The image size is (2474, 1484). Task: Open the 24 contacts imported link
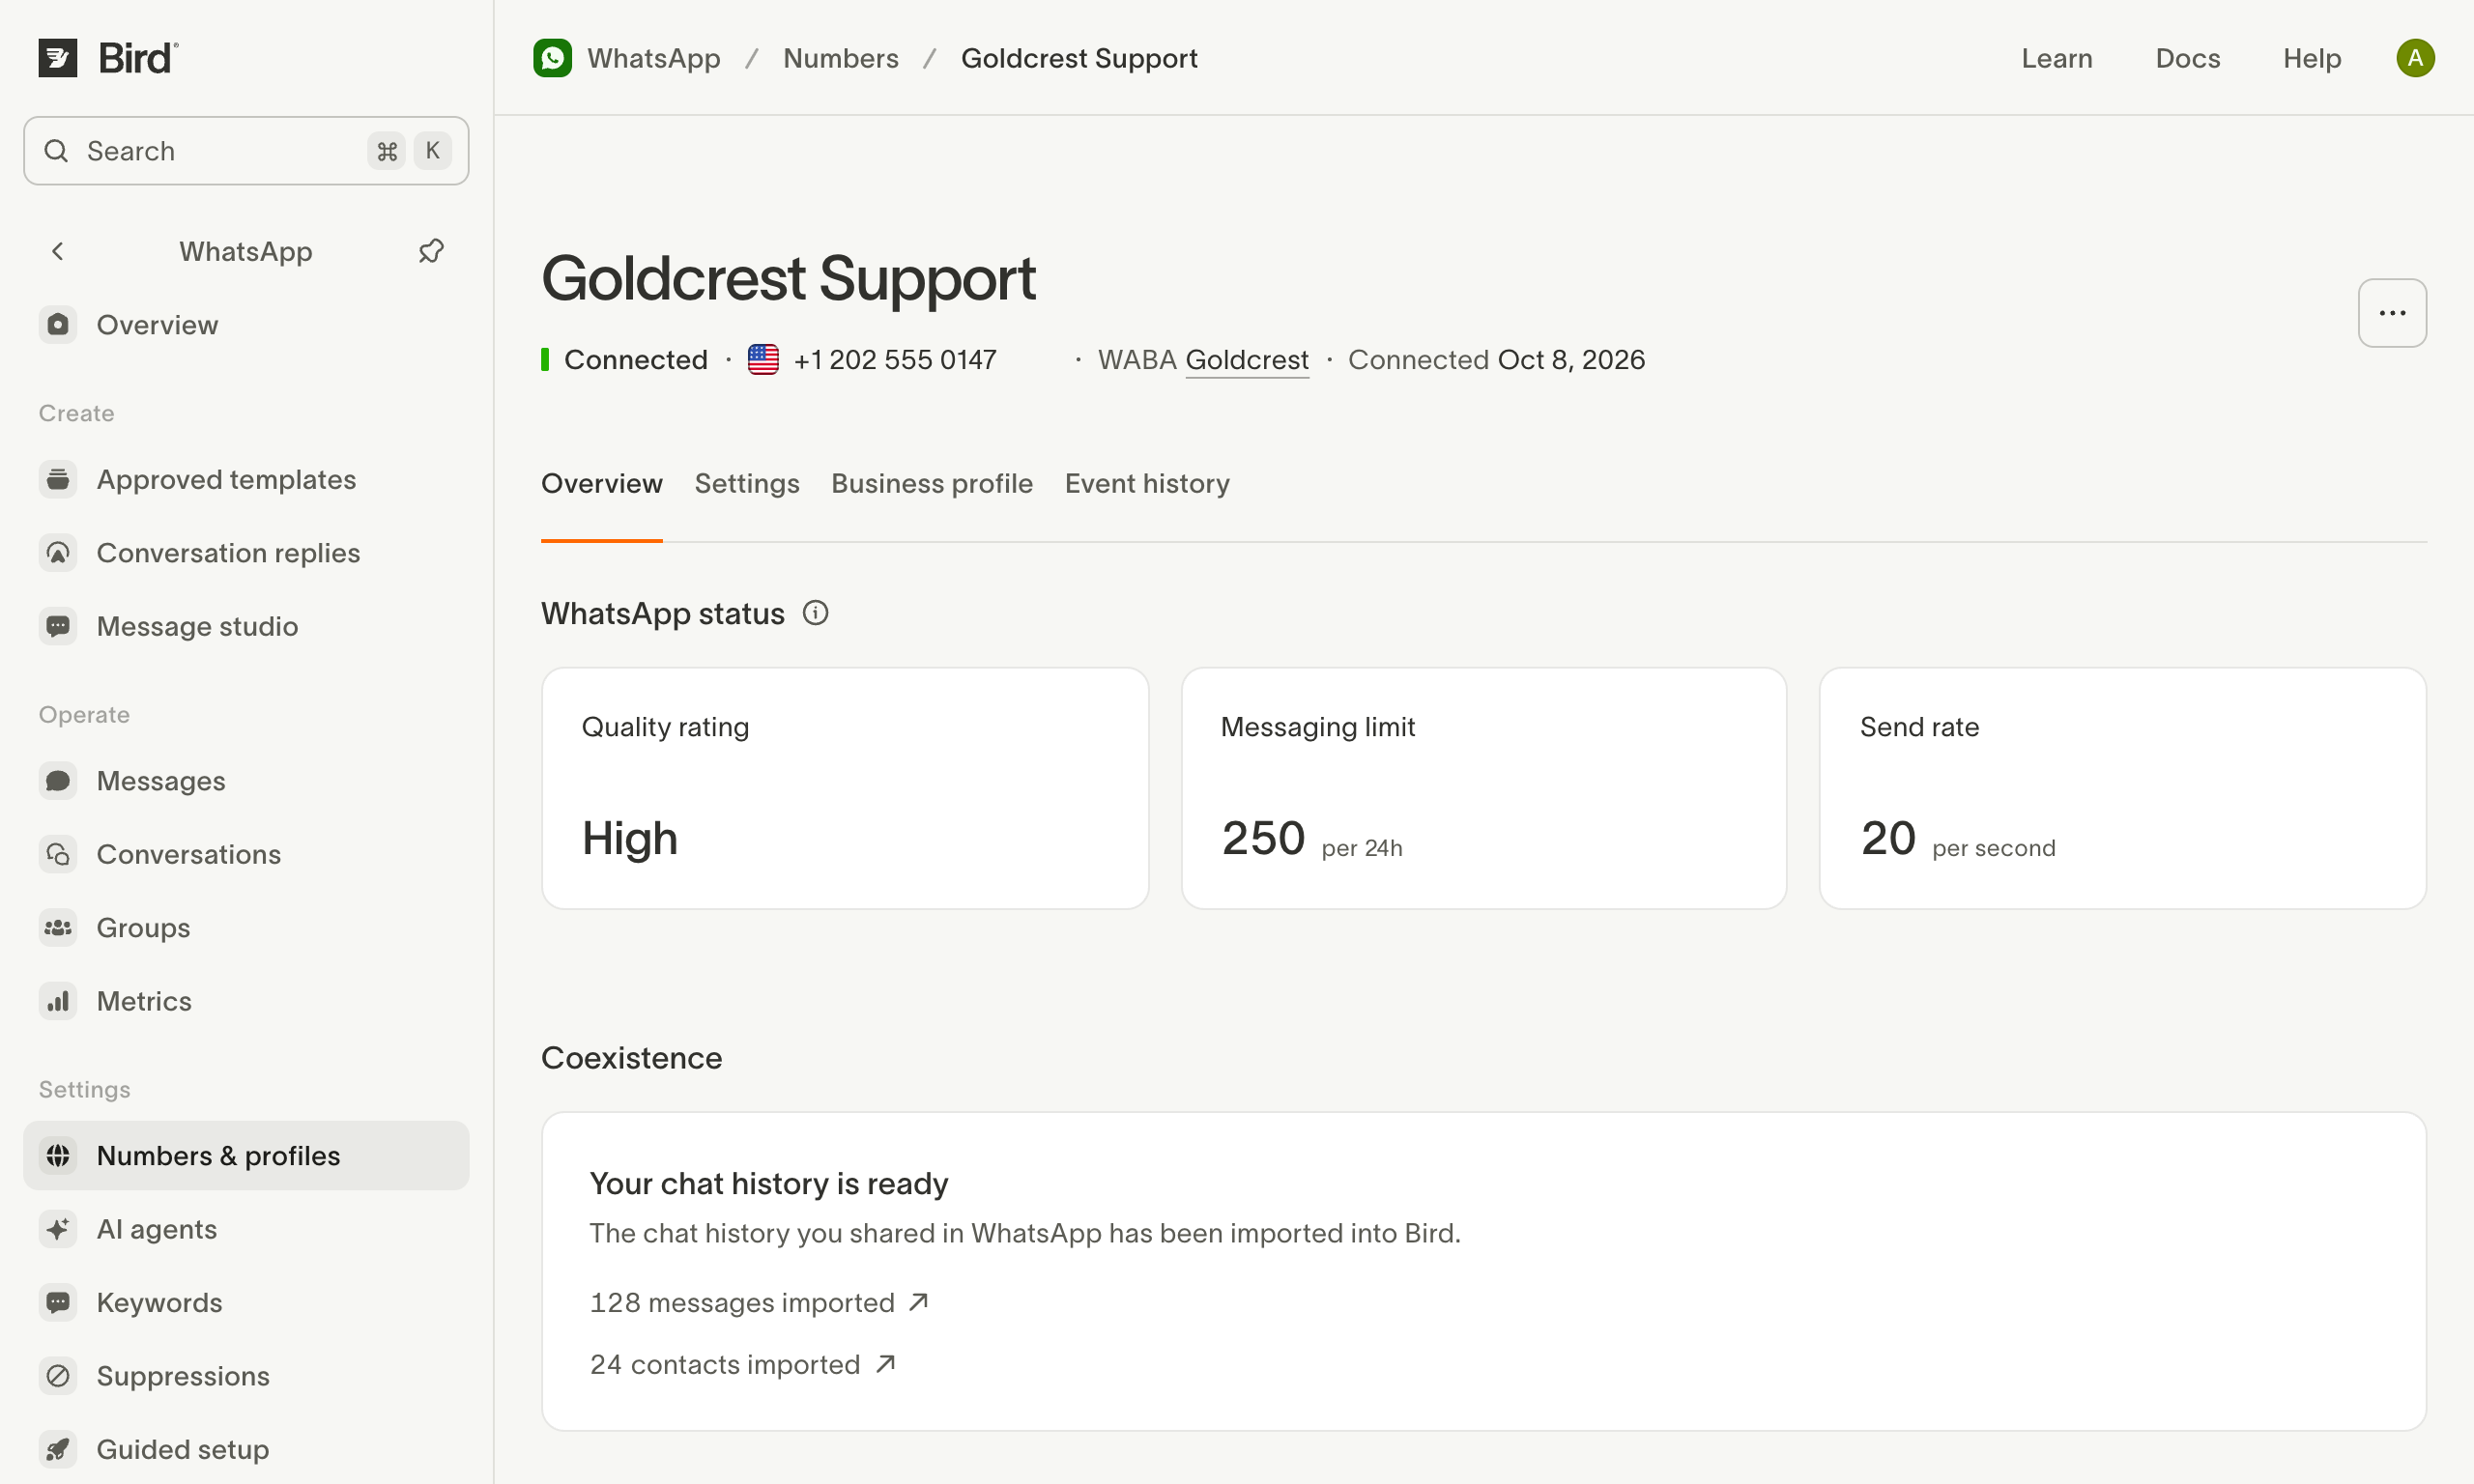(743, 1365)
